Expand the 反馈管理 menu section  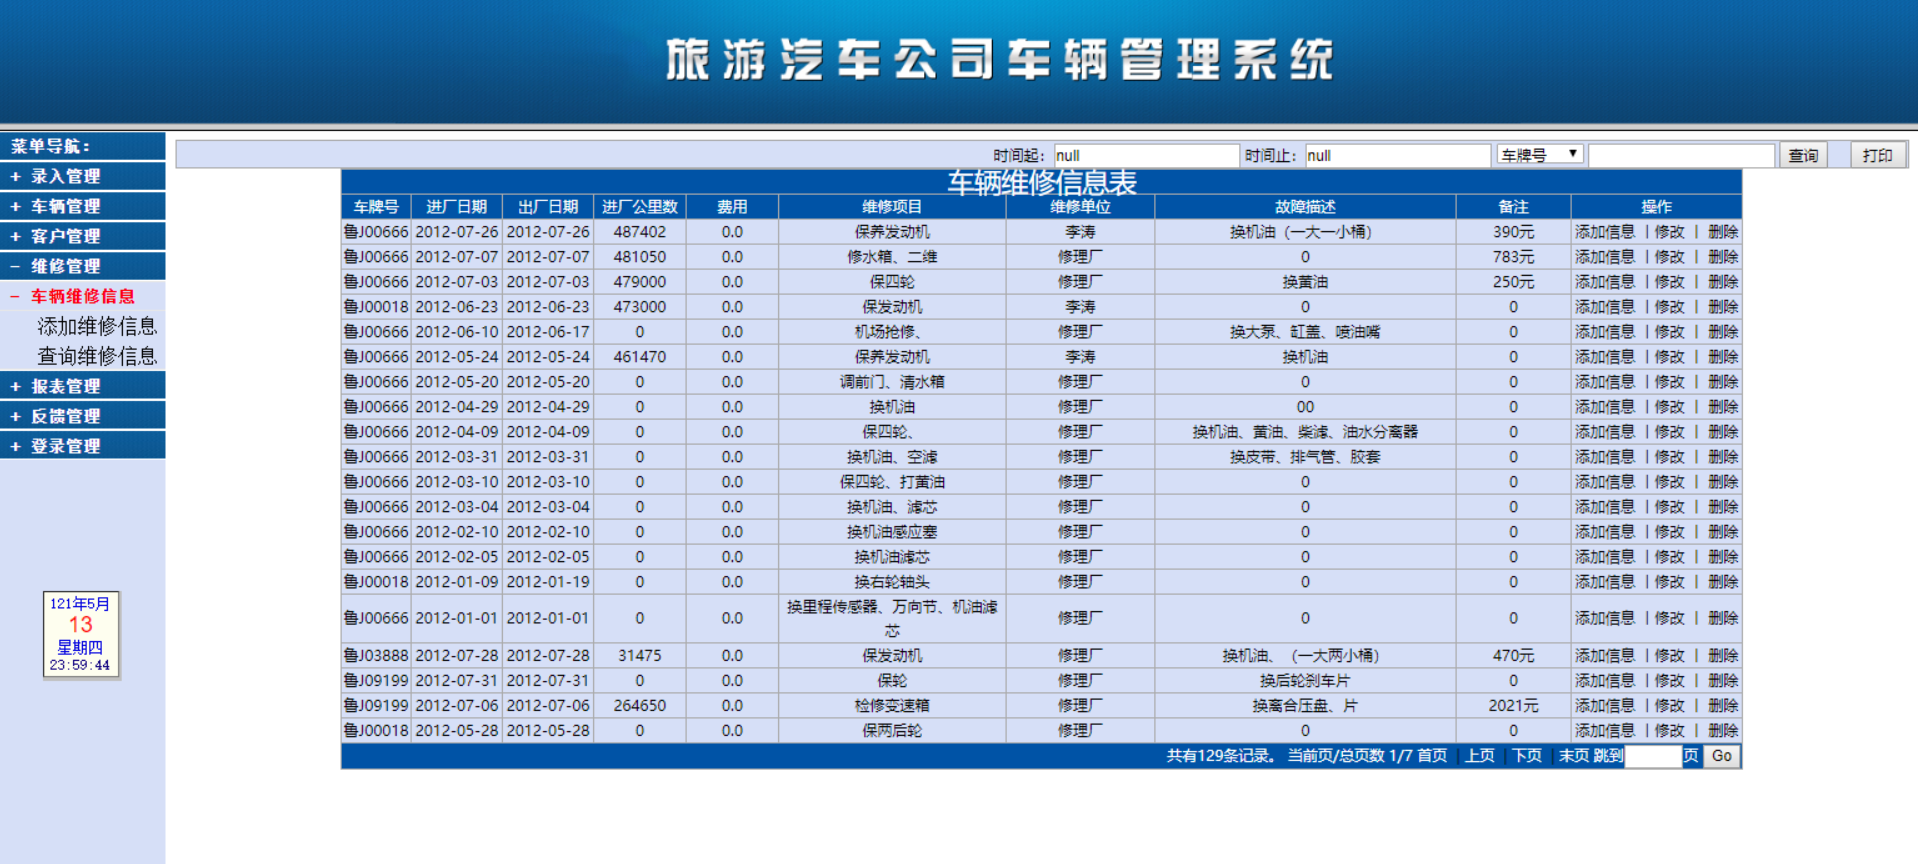tap(82, 416)
